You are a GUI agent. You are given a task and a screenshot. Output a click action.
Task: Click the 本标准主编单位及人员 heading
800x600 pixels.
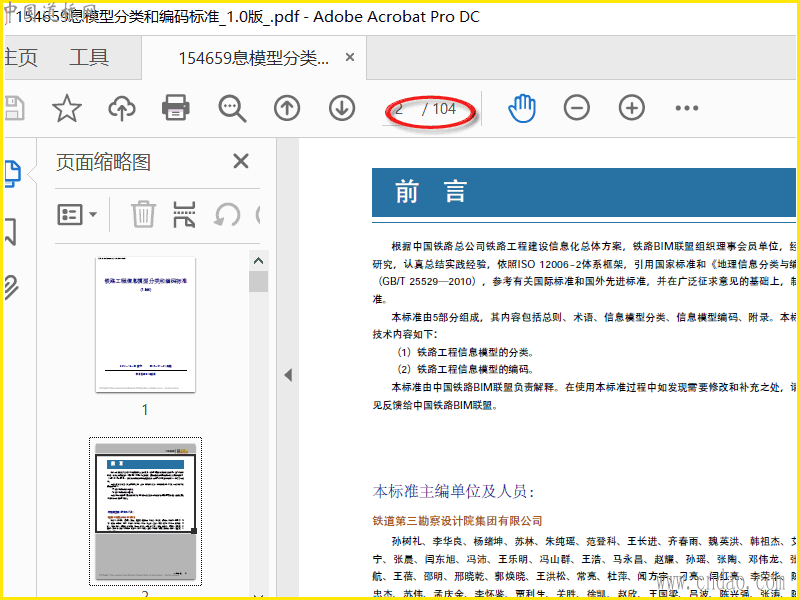tap(454, 491)
